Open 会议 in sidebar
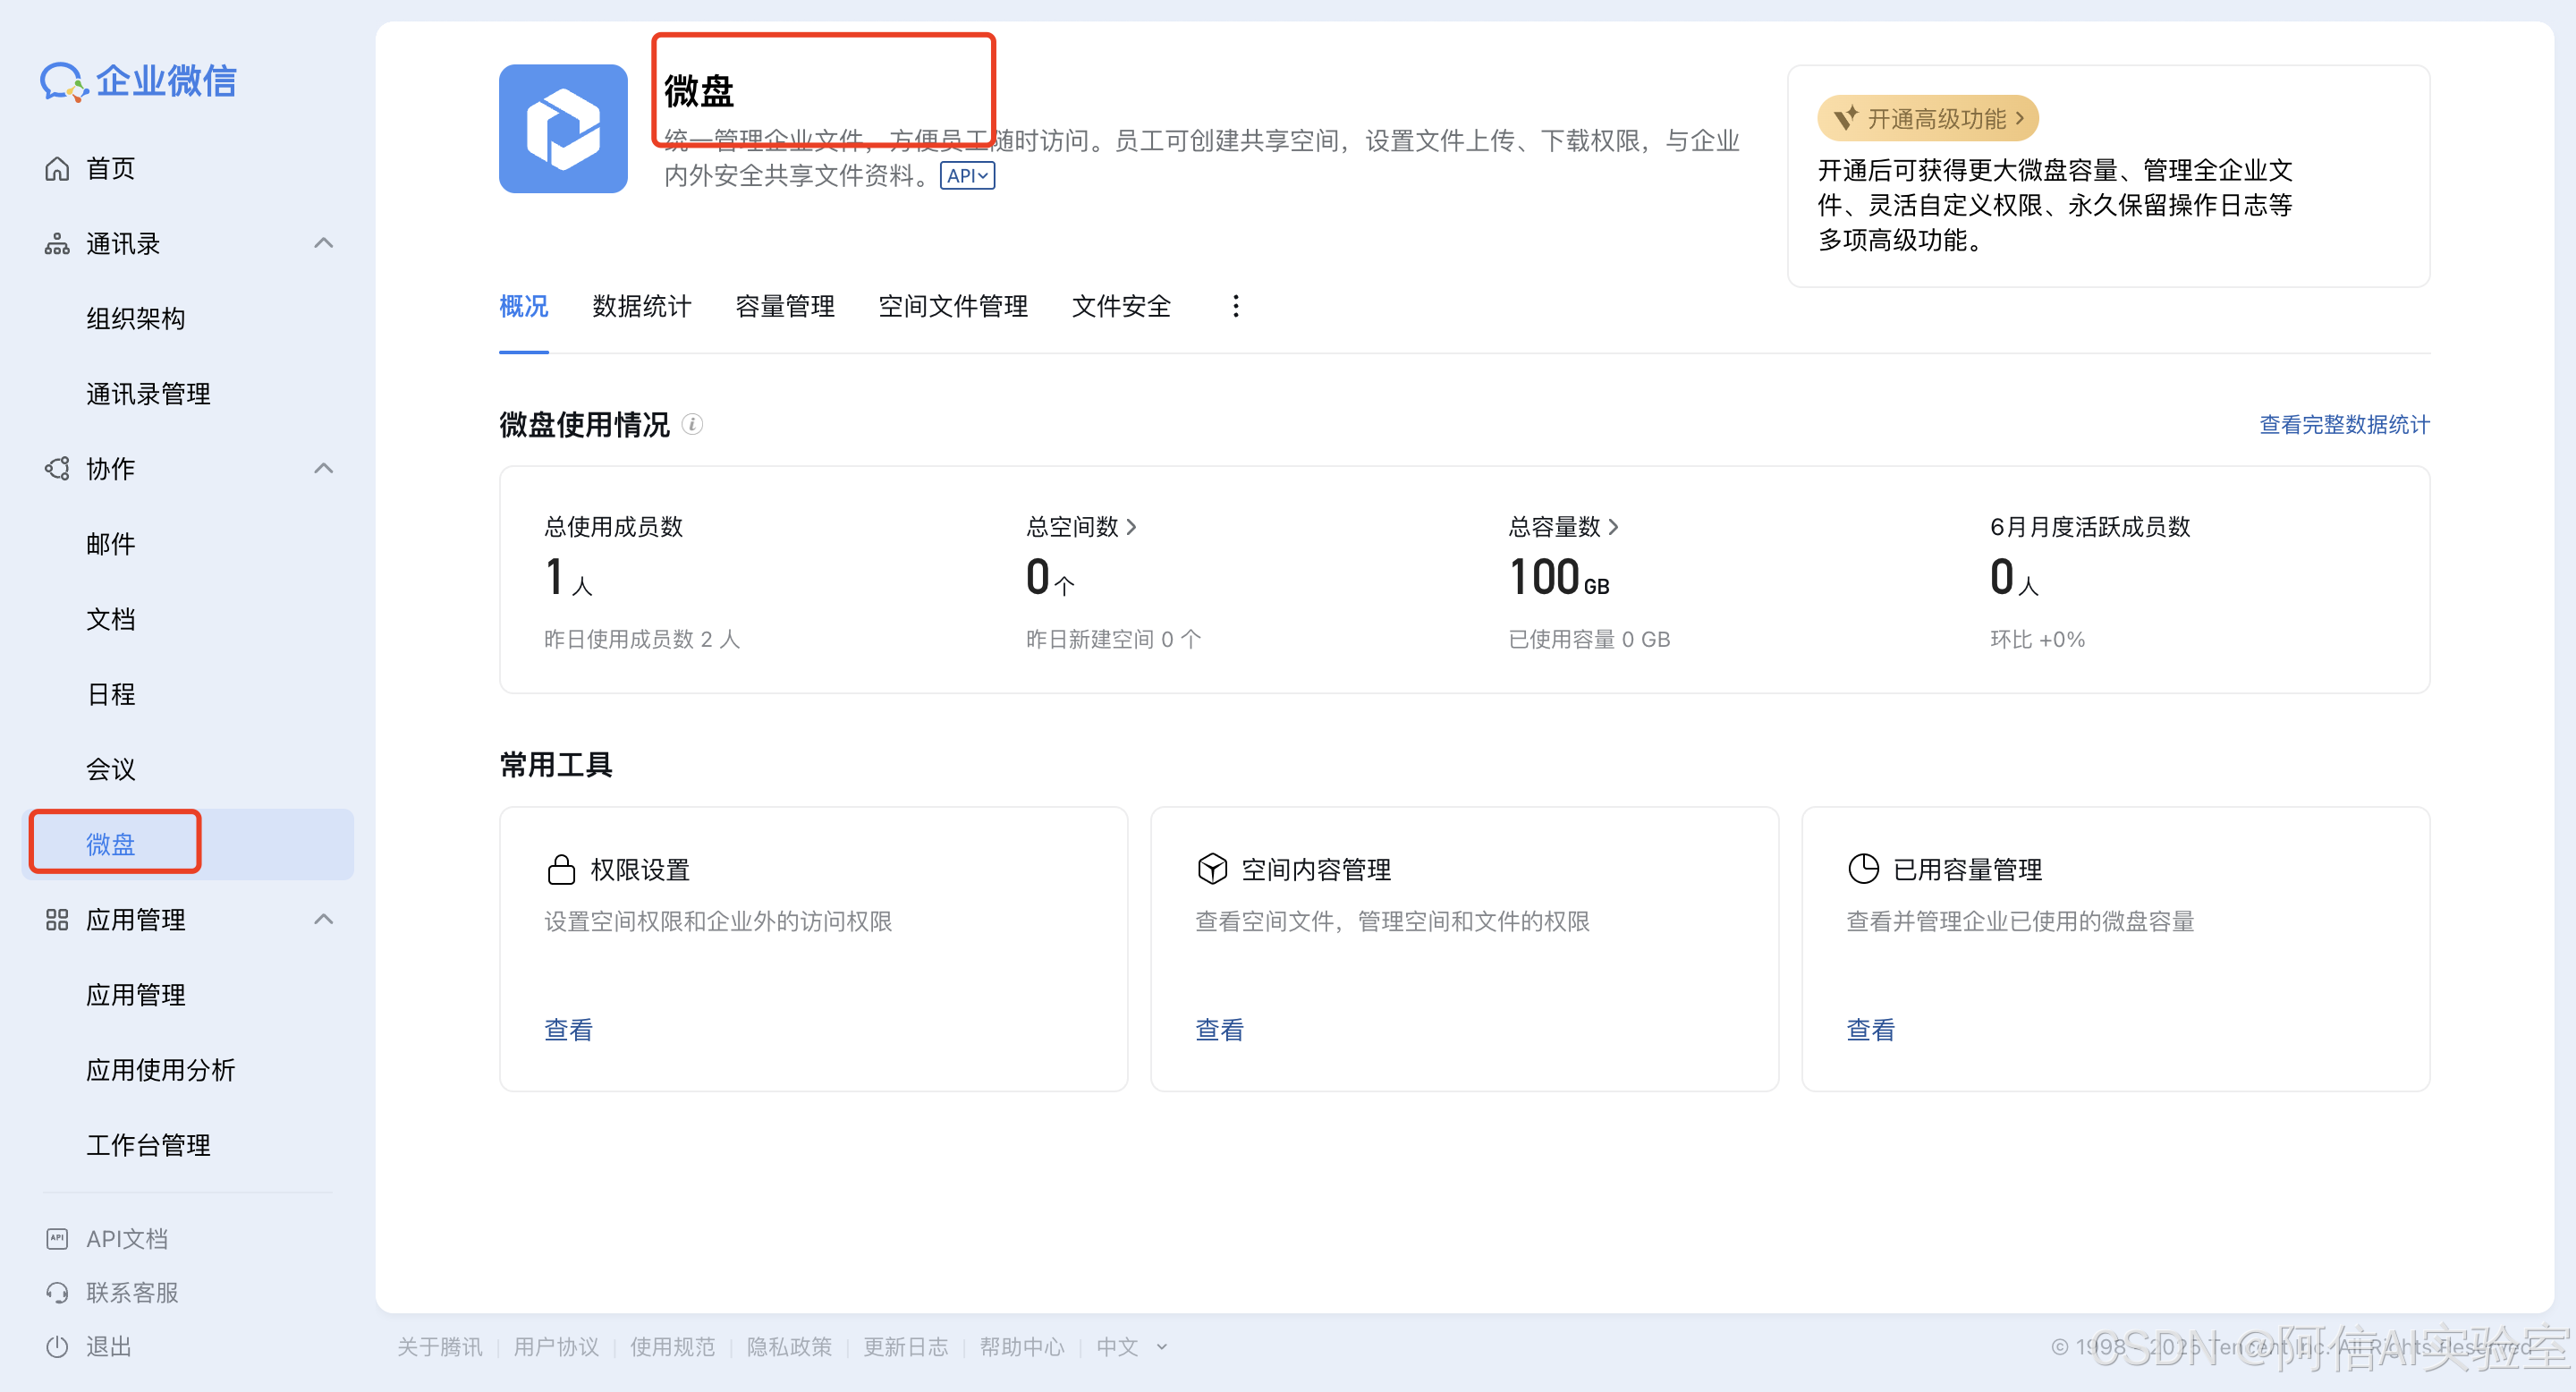This screenshot has width=2576, height=1392. 110,769
